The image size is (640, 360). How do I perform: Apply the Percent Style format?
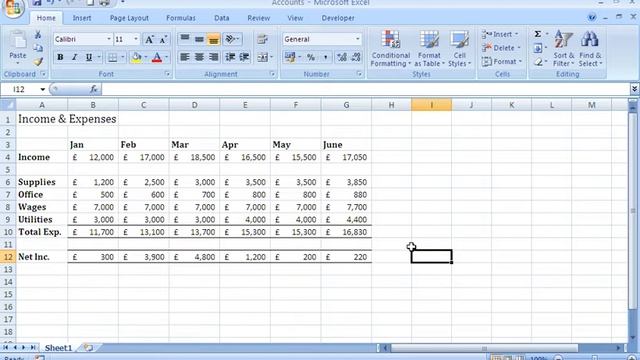pyautogui.click(x=311, y=57)
